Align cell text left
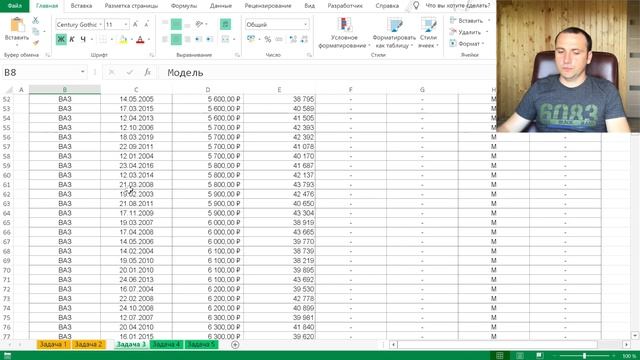Viewport: 640px width, 360px height. click(165, 39)
